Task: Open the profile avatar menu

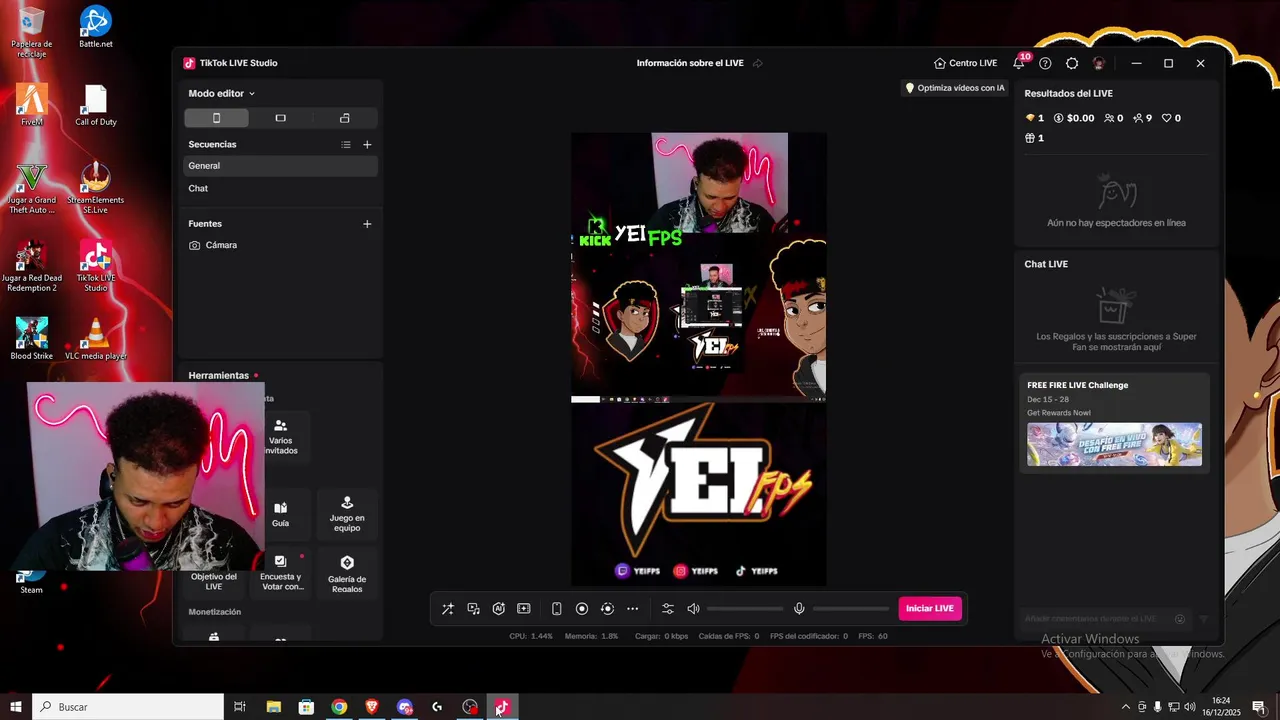Action: 1099,63
